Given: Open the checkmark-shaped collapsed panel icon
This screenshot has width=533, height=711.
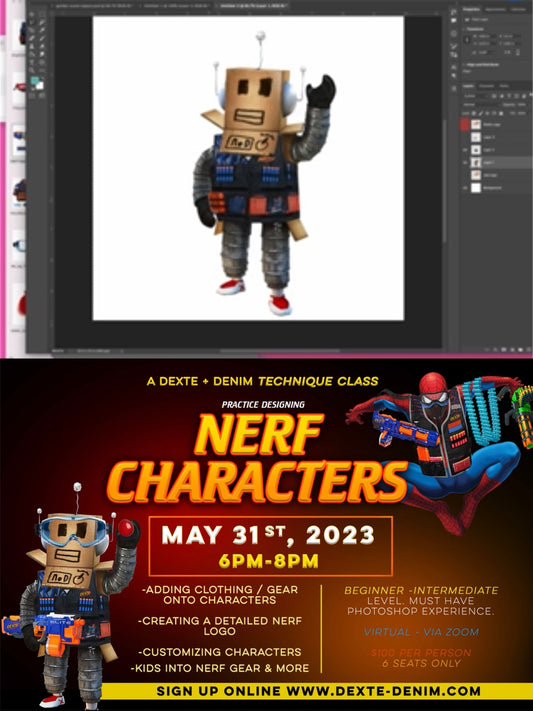Looking at the screenshot, I should [454, 46].
